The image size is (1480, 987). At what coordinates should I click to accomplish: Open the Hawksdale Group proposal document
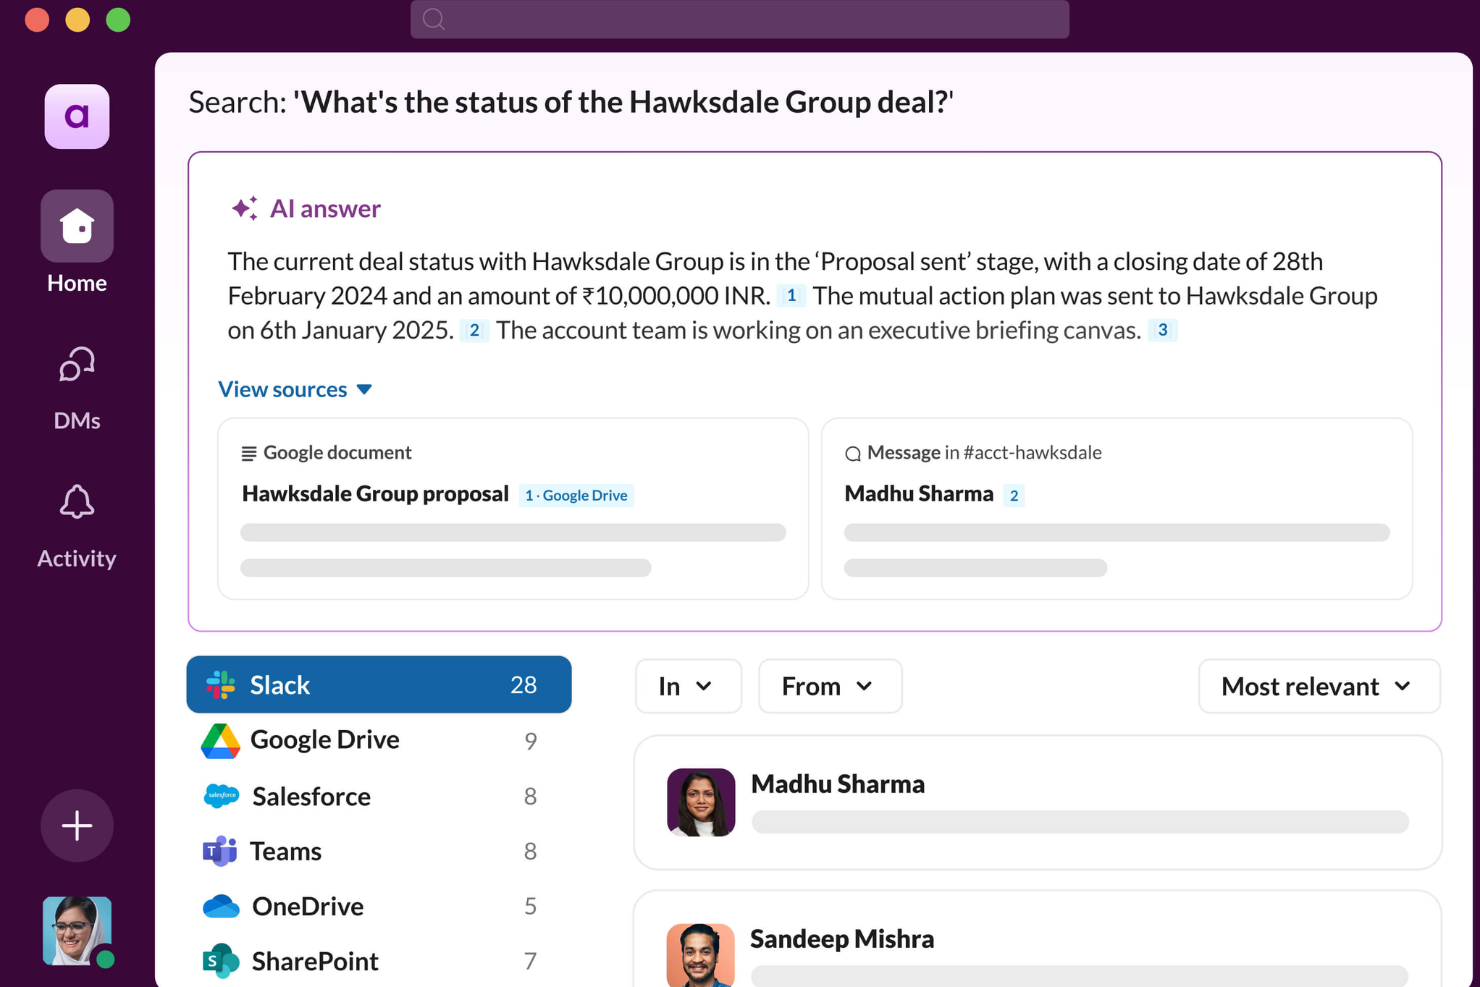click(x=513, y=509)
